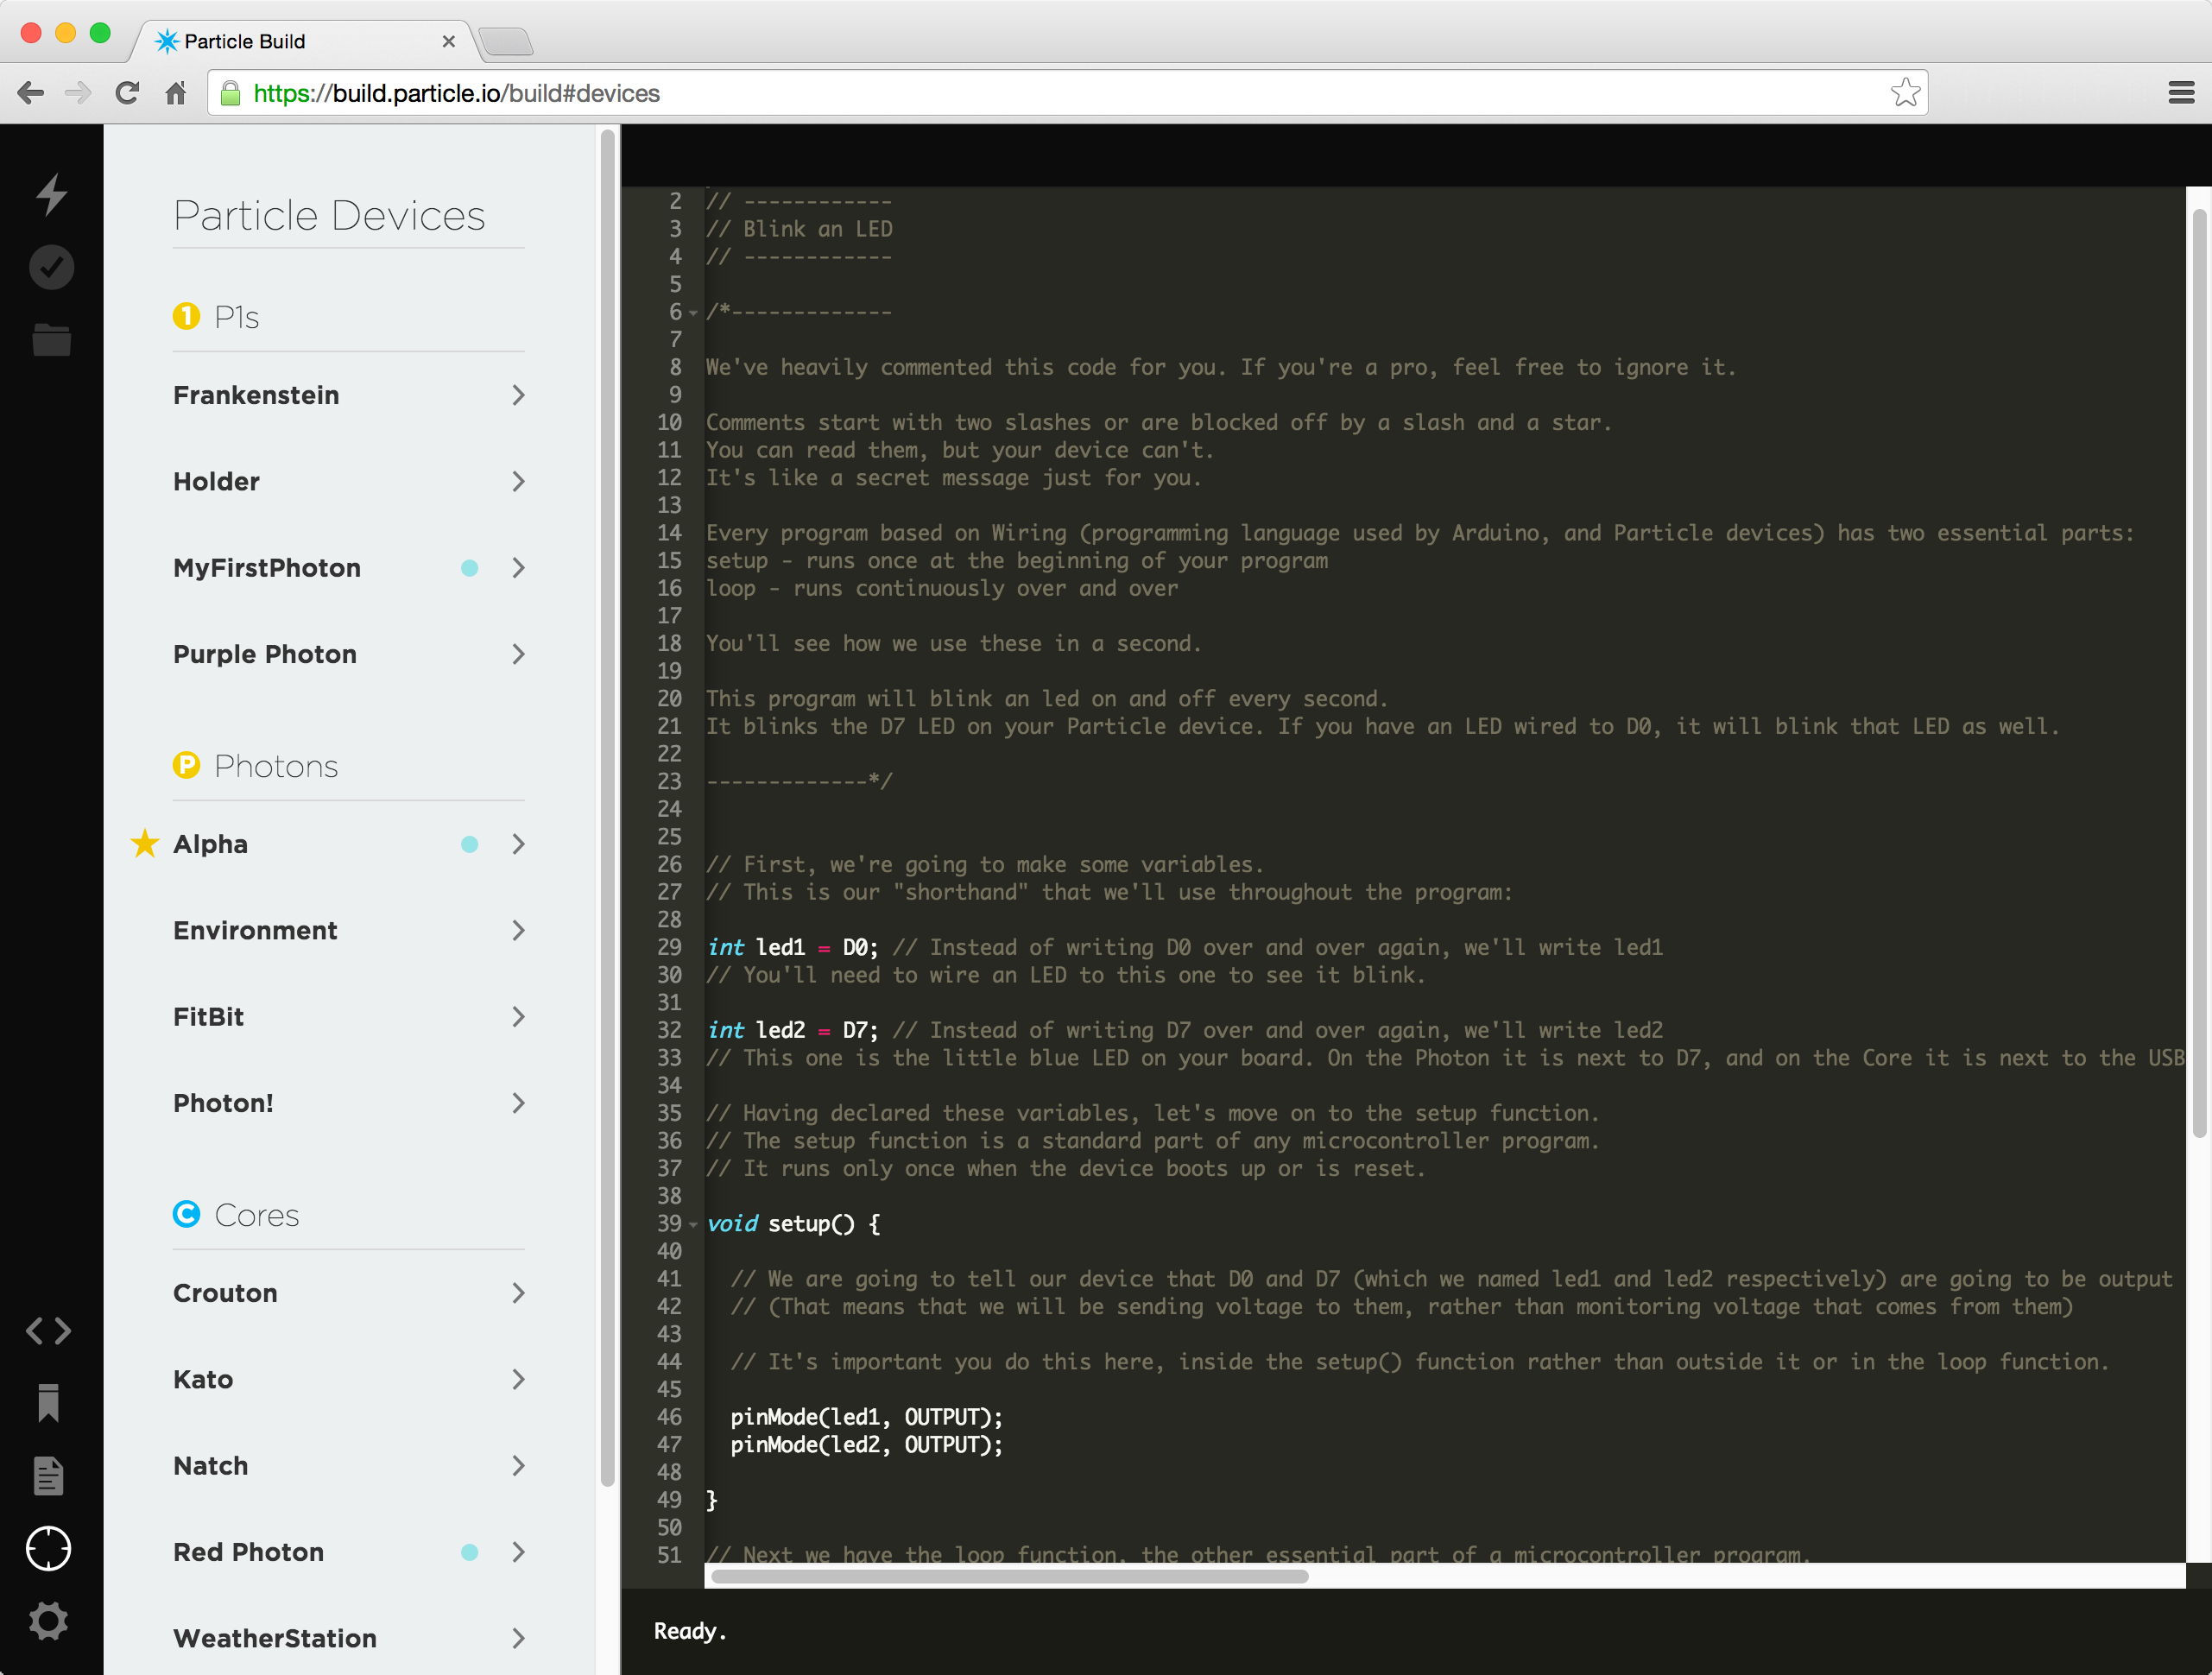Click the 'pinMode(led1, OUTPUT);' code line

point(866,1417)
